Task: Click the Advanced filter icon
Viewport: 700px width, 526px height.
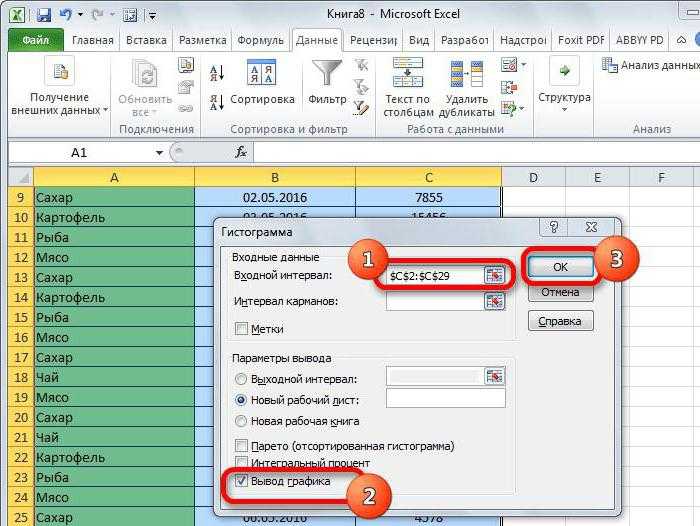Action: [361, 108]
